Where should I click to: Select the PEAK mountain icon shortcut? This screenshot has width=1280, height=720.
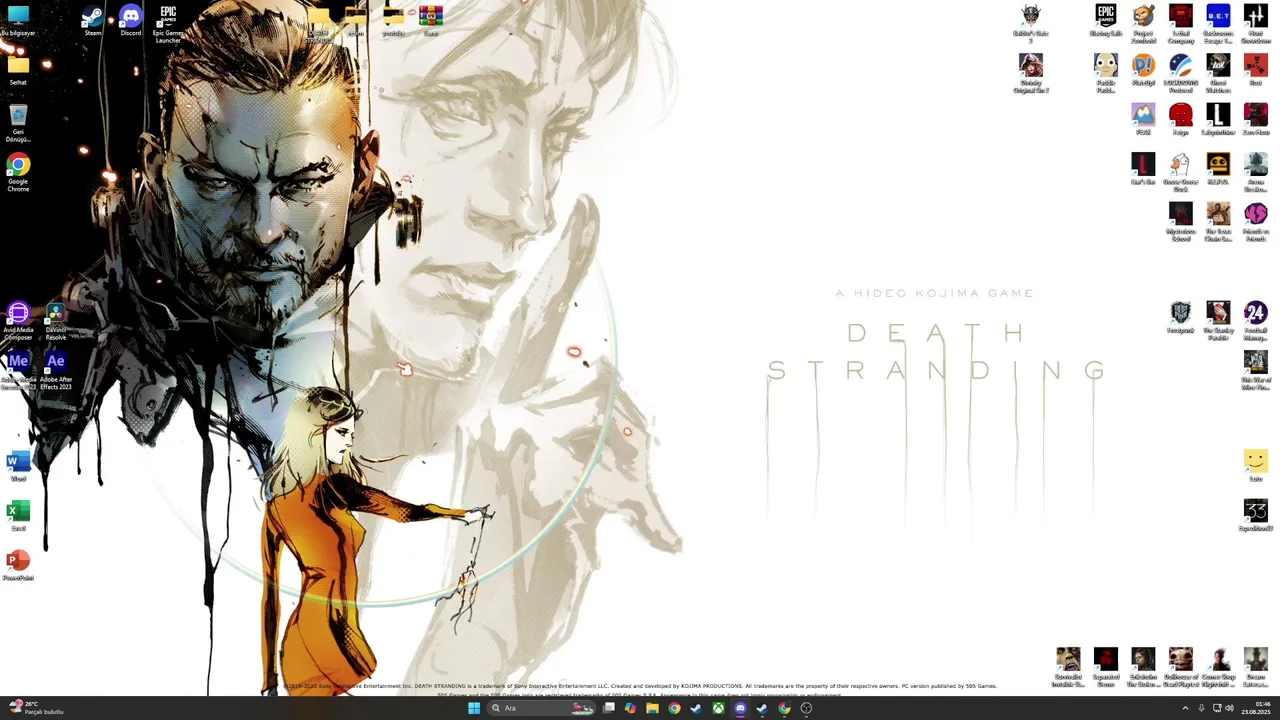click(x=1143, y=119)
